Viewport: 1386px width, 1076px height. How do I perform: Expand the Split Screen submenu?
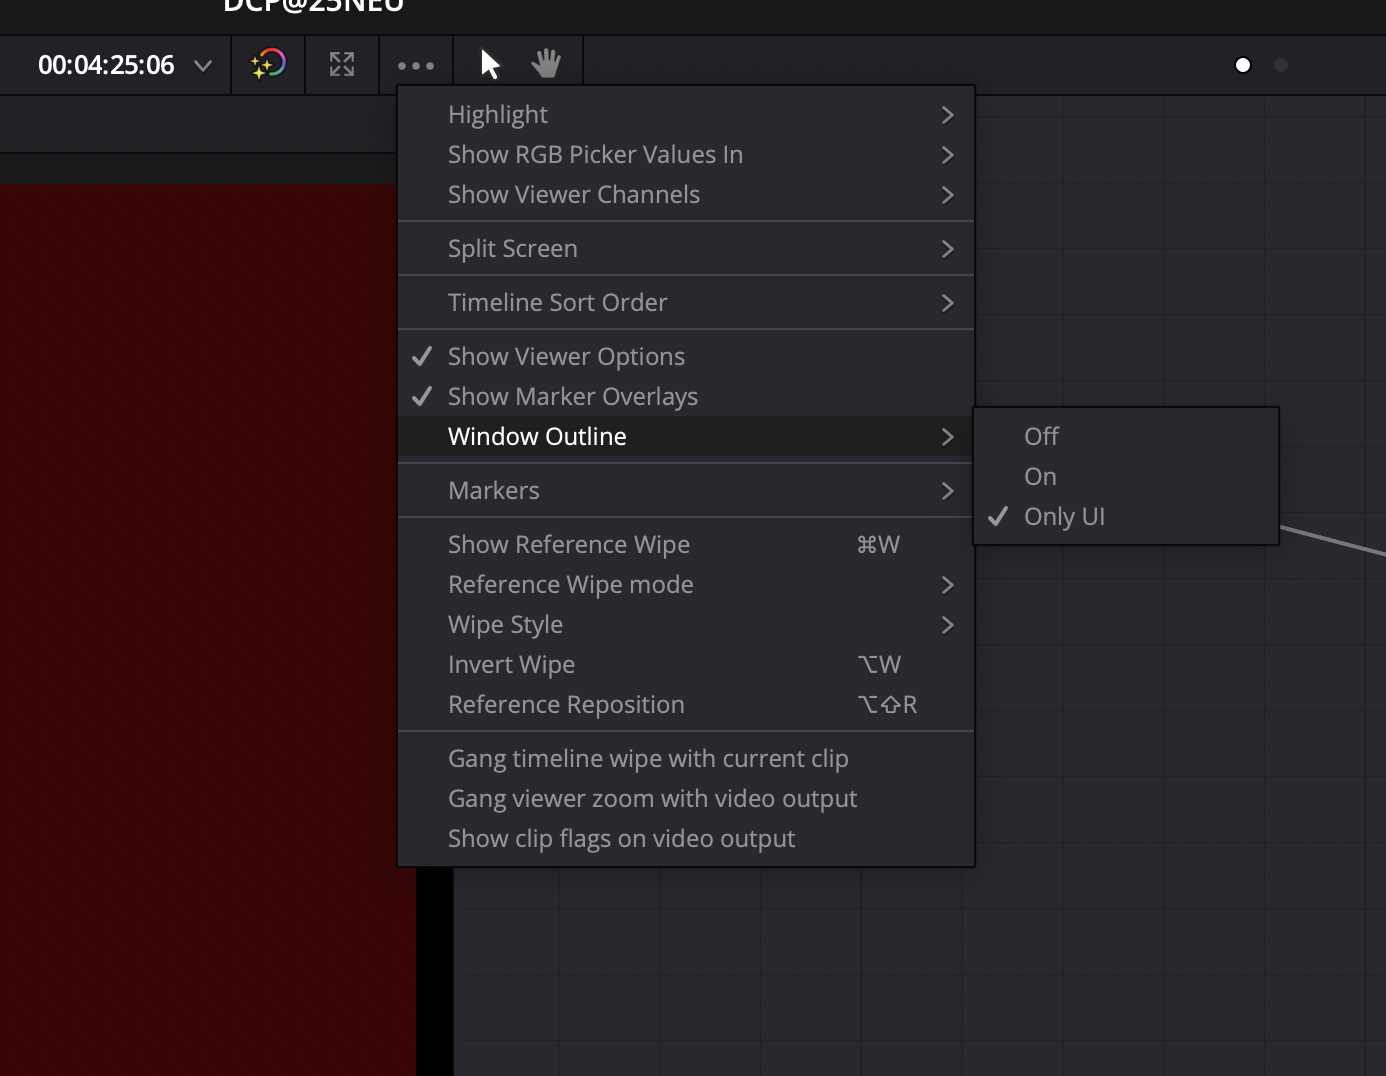[x=686, y=249]
